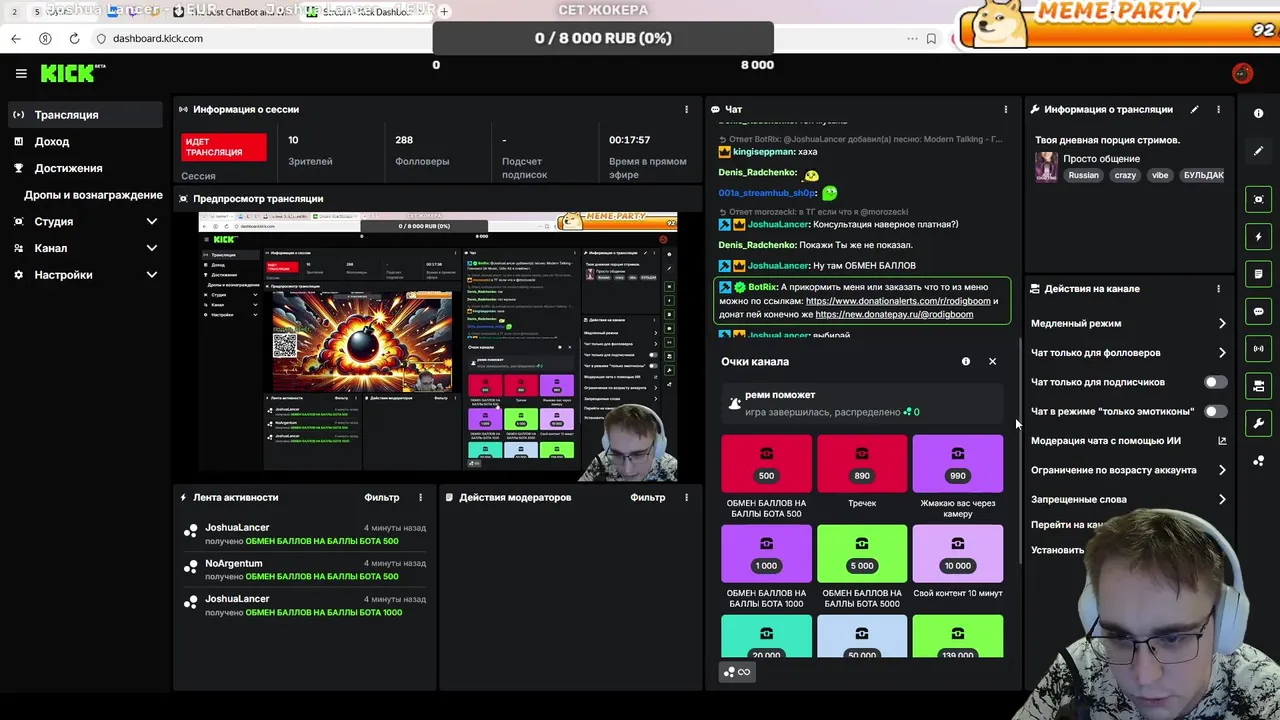Click kingiseppman username in chat
Viewport: 1280px width, 720px height.
(x=762, y=152)
